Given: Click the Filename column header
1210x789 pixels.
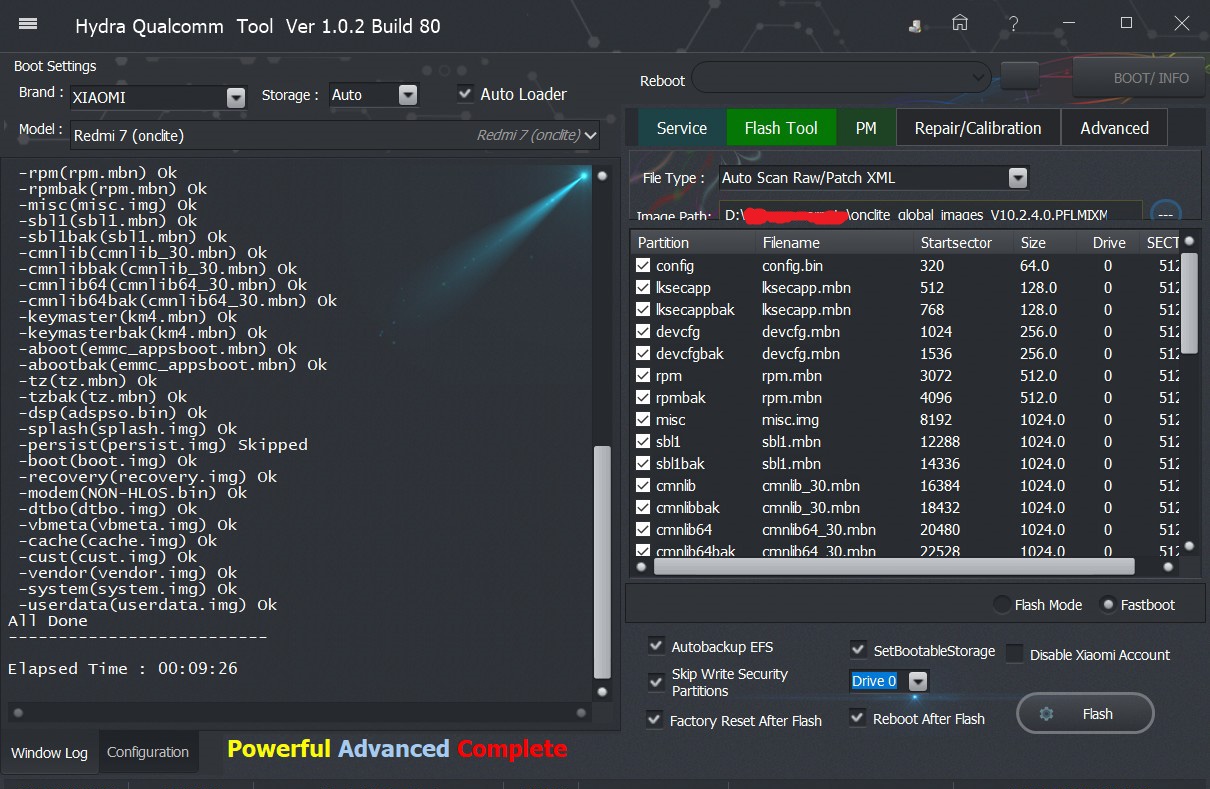Looking at the screenshot, I should (835, 242).
